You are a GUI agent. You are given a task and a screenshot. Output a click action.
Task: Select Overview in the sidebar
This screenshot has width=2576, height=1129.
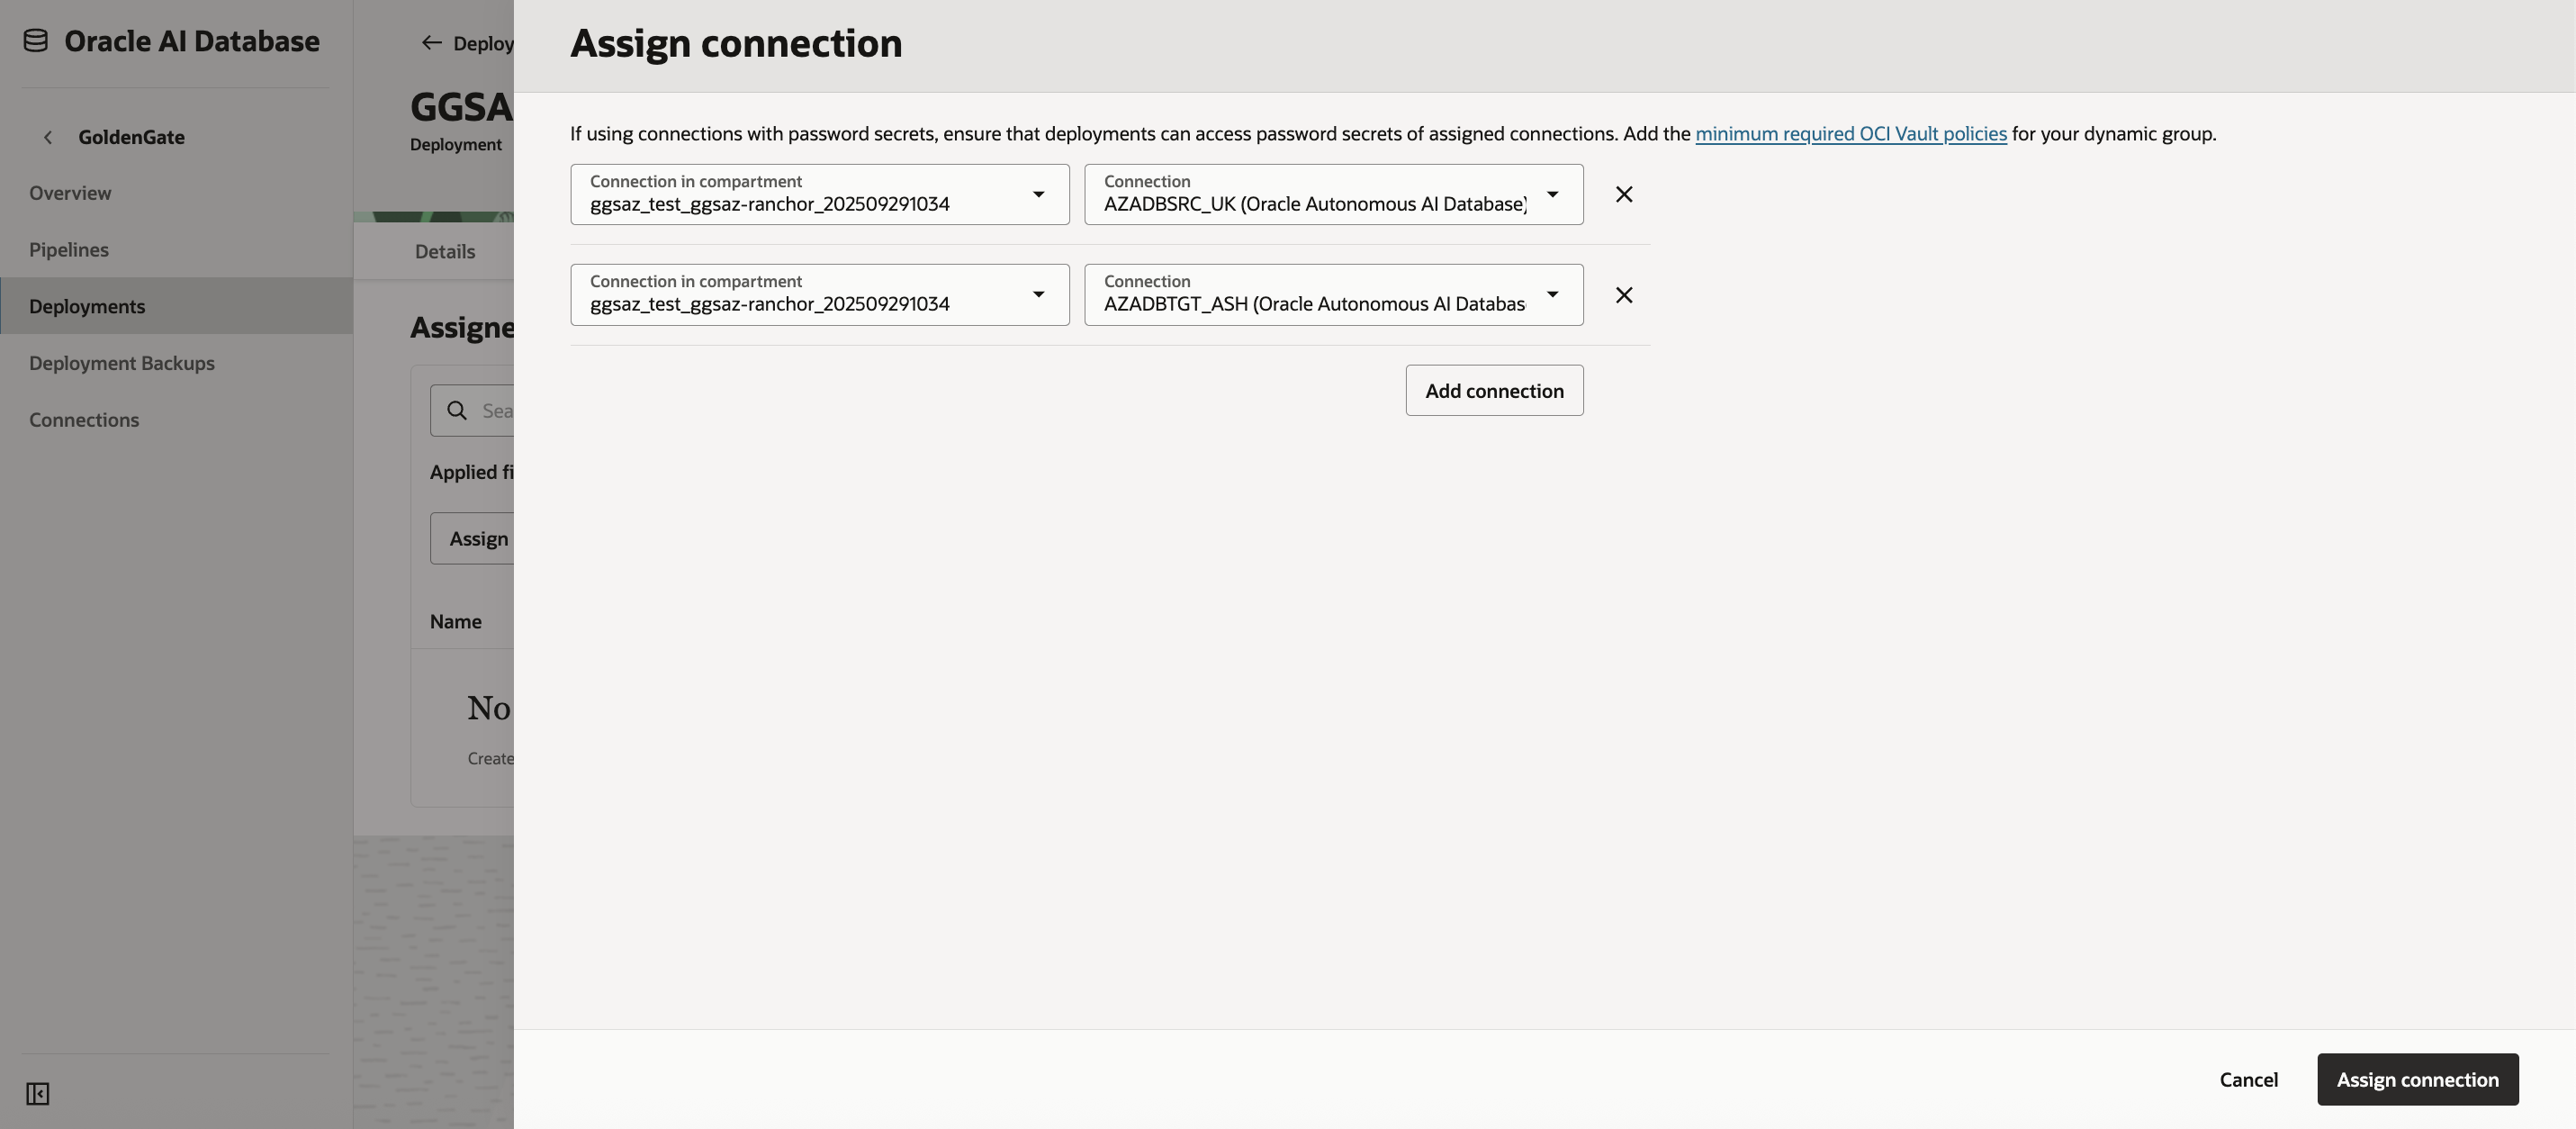[70, 192]
